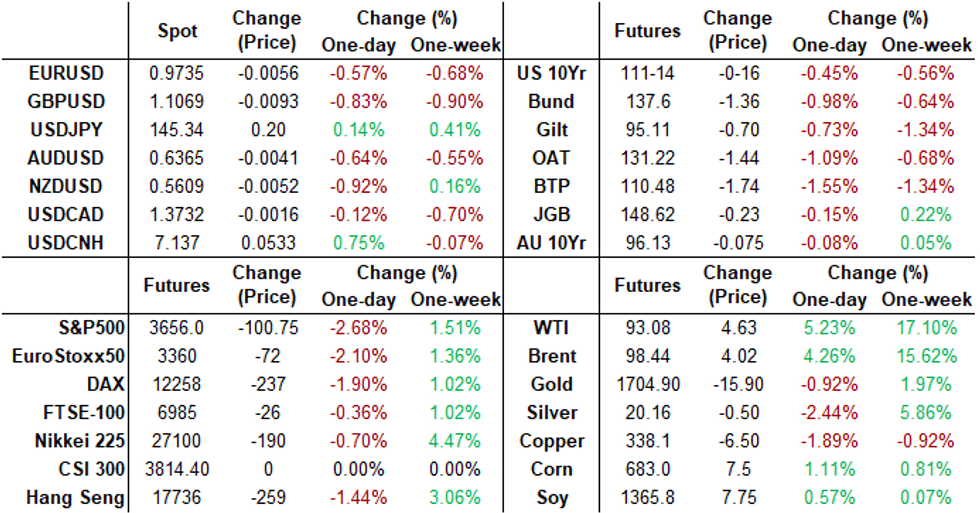Select the Spot column header
The height and width of the screenshot is (513, 980).
(x=178, y=31)
